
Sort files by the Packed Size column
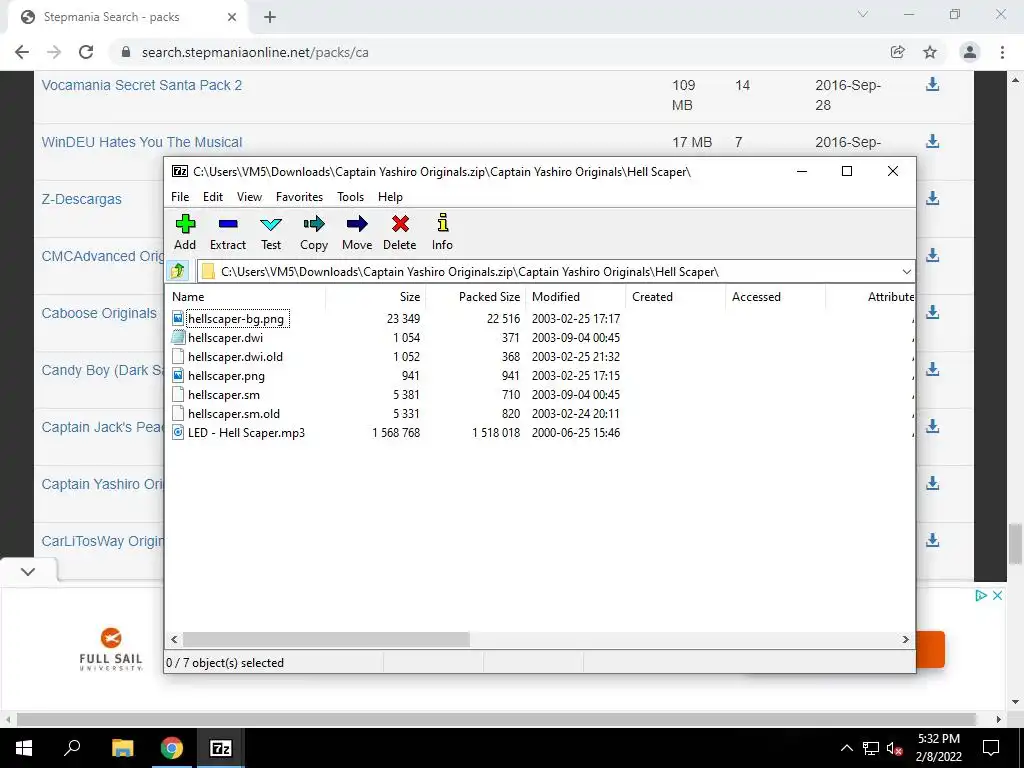pyautogui.click(x=475, y=296)
